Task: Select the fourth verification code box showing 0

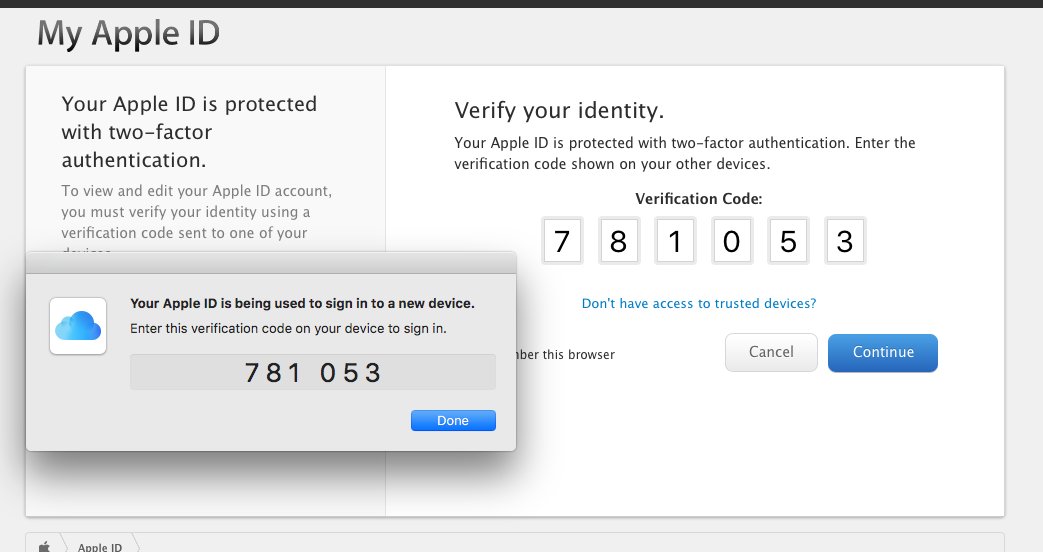Action: pos(732,241)
